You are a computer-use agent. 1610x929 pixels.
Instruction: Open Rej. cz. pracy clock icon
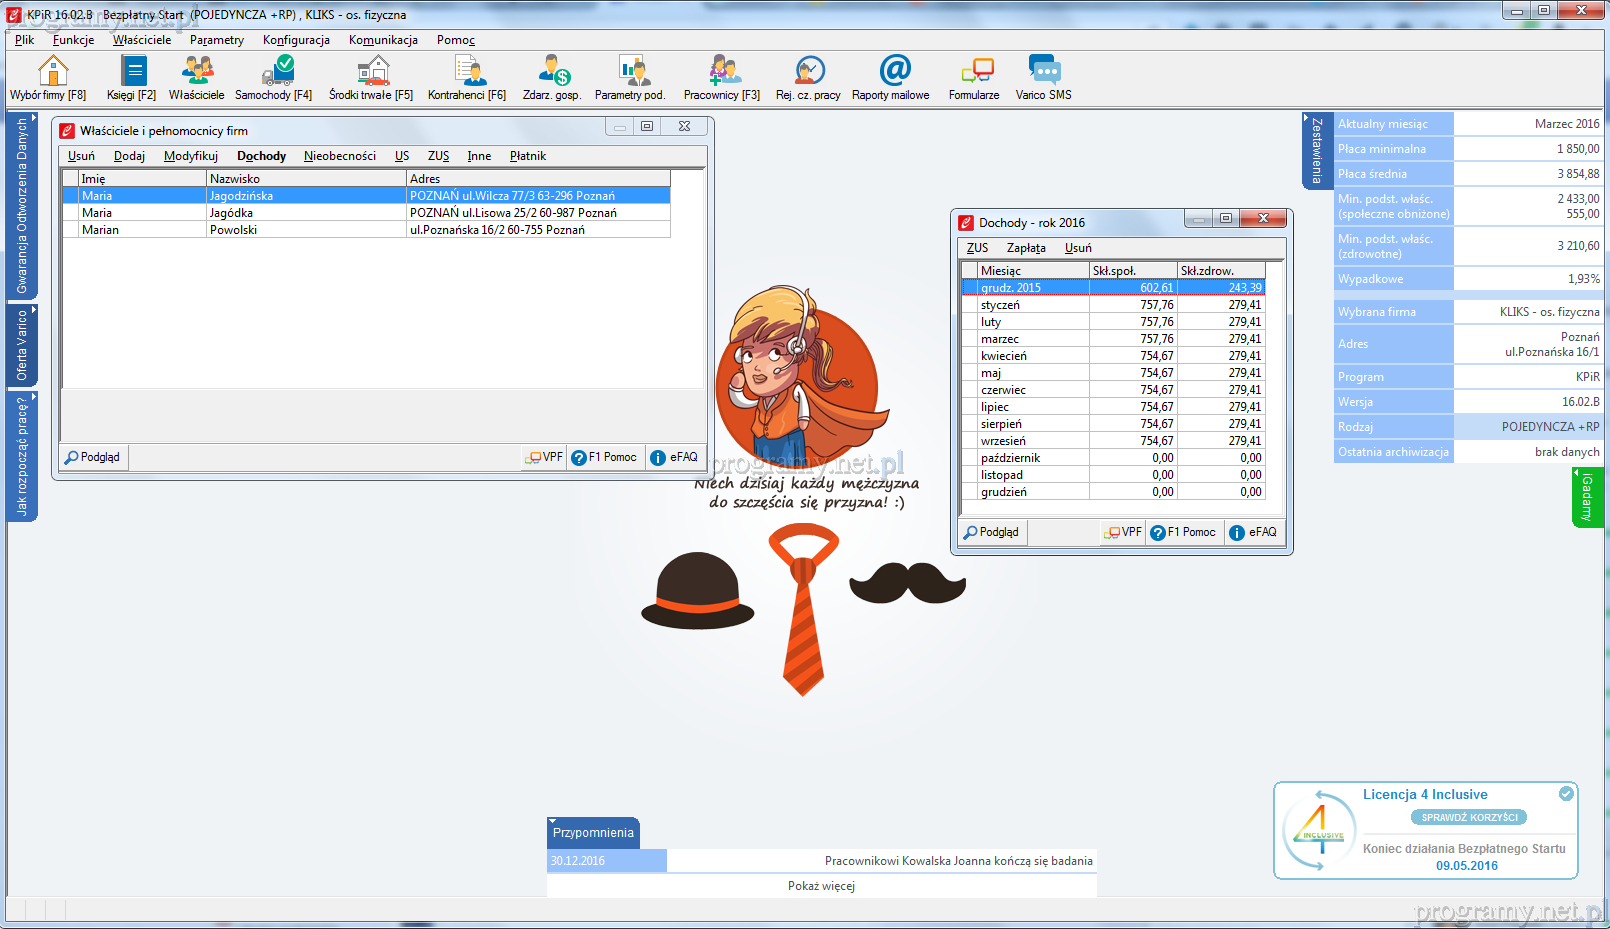(x=809, y=71)
